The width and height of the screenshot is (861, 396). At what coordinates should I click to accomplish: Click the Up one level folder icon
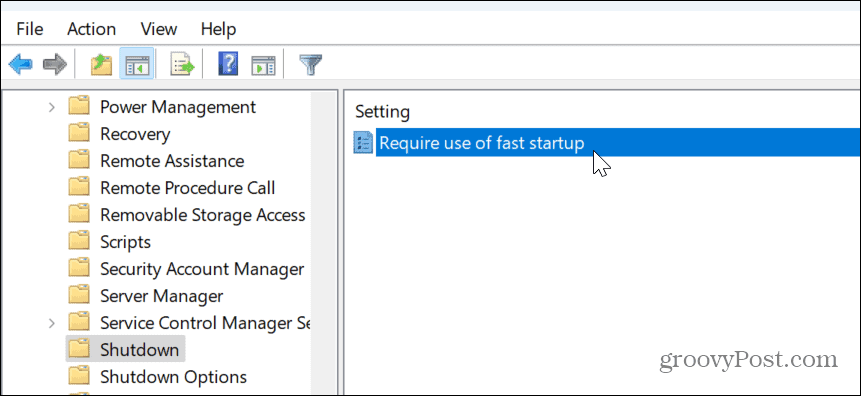(x=102, y=65)
